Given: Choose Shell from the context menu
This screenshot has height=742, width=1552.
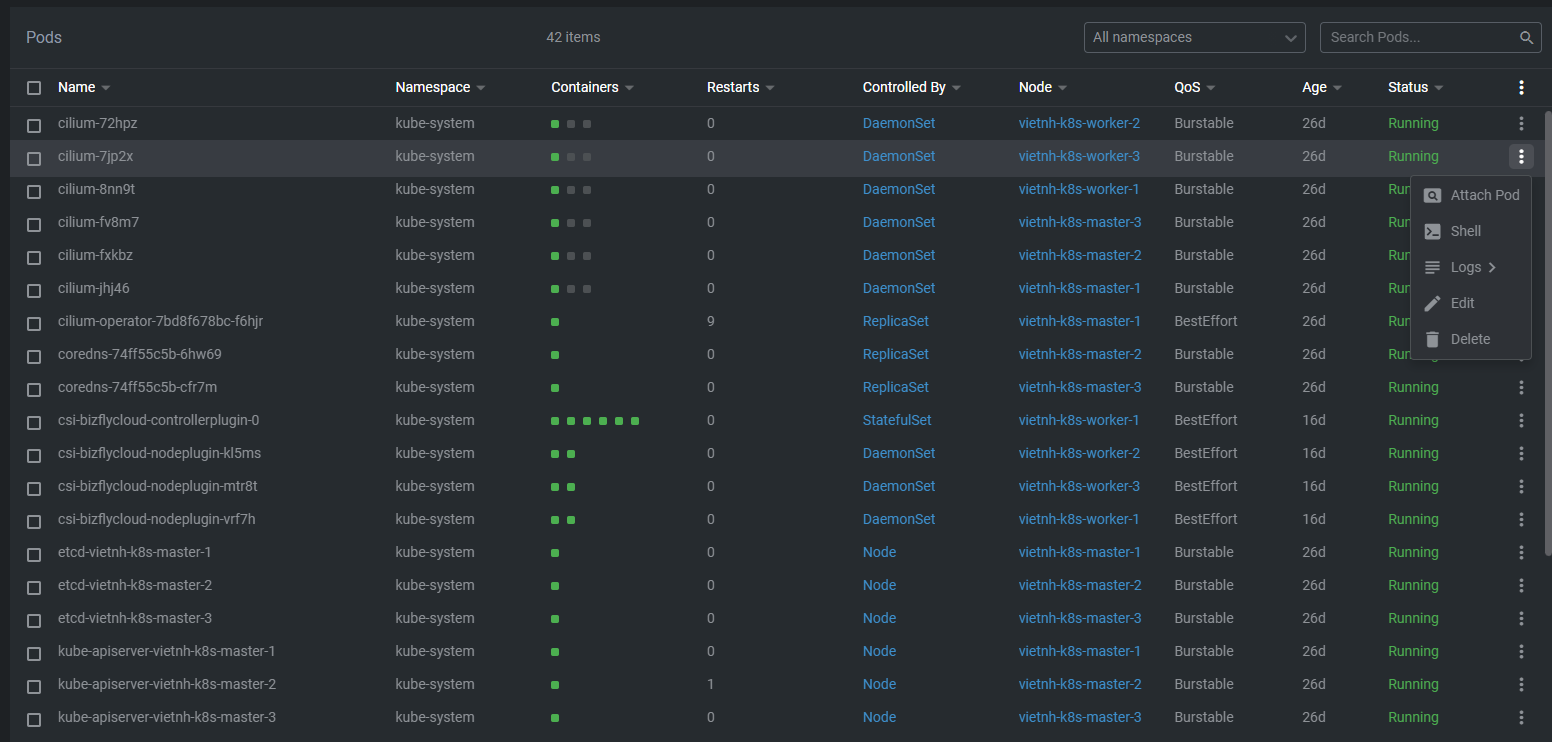Looking at the screenshot, I should tap(1465, 232).
